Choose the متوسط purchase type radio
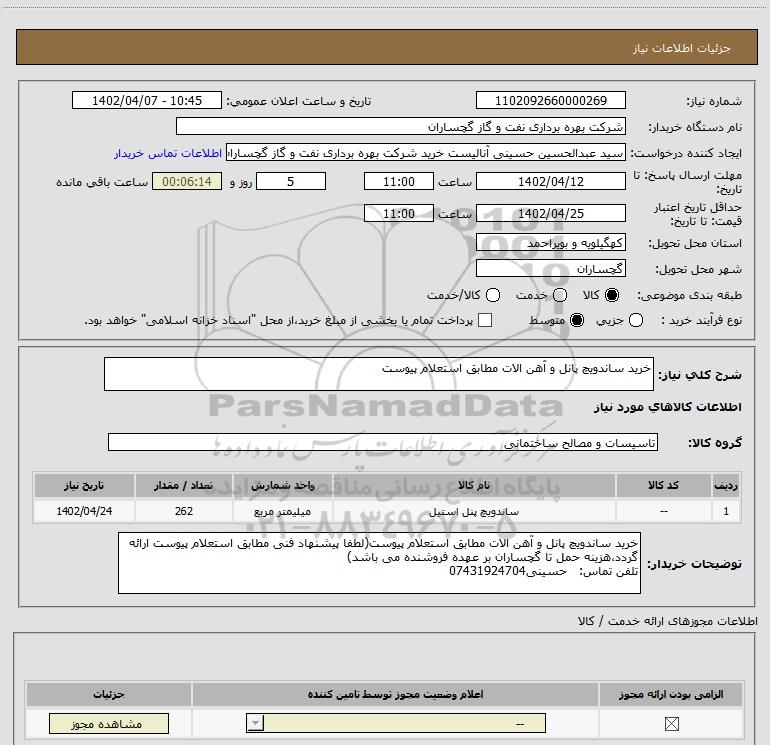This screenshot has height=745, width=770. (x=577, y=320)
